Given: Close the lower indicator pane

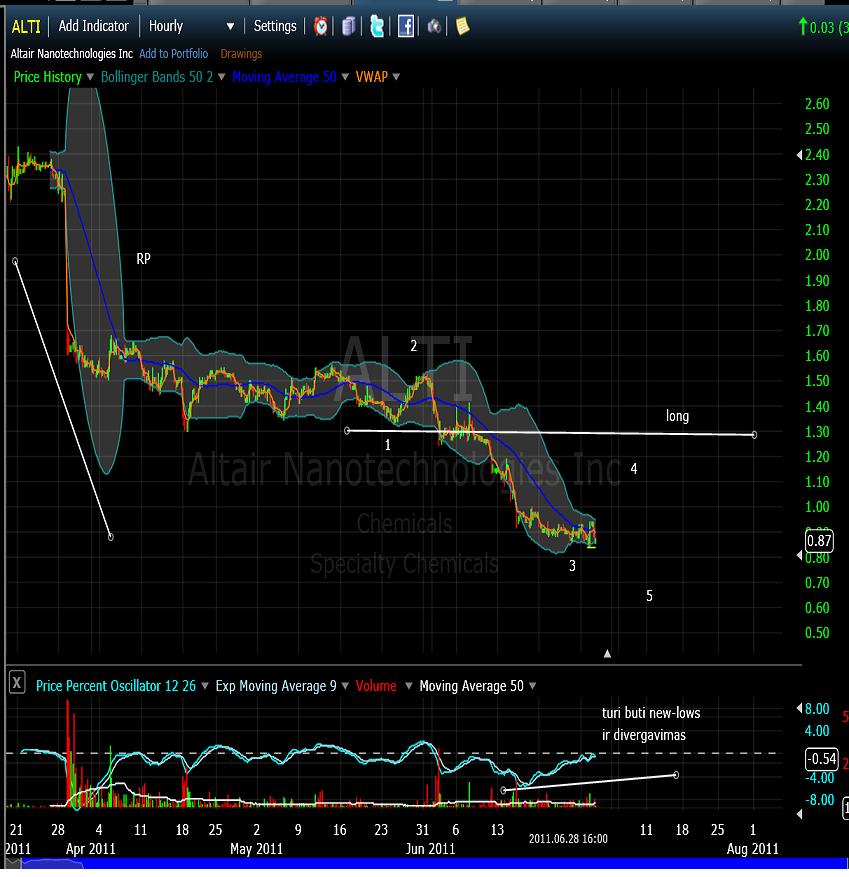Looking at the screenshot, I should 17,682.
